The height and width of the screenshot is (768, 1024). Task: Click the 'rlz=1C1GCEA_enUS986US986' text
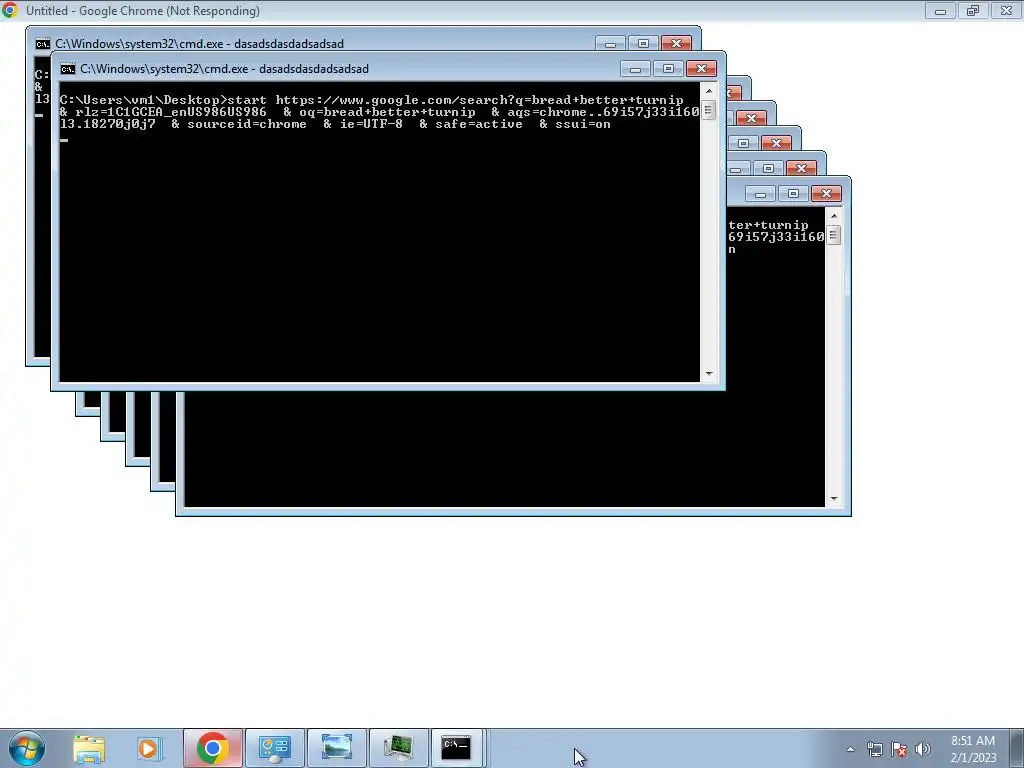point(170,112)
